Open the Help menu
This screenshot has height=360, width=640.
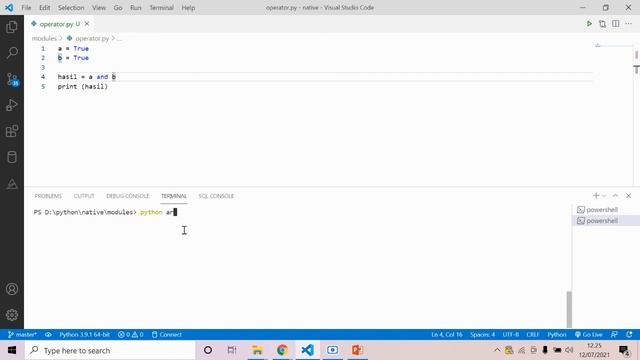click(x=188, y=7)
